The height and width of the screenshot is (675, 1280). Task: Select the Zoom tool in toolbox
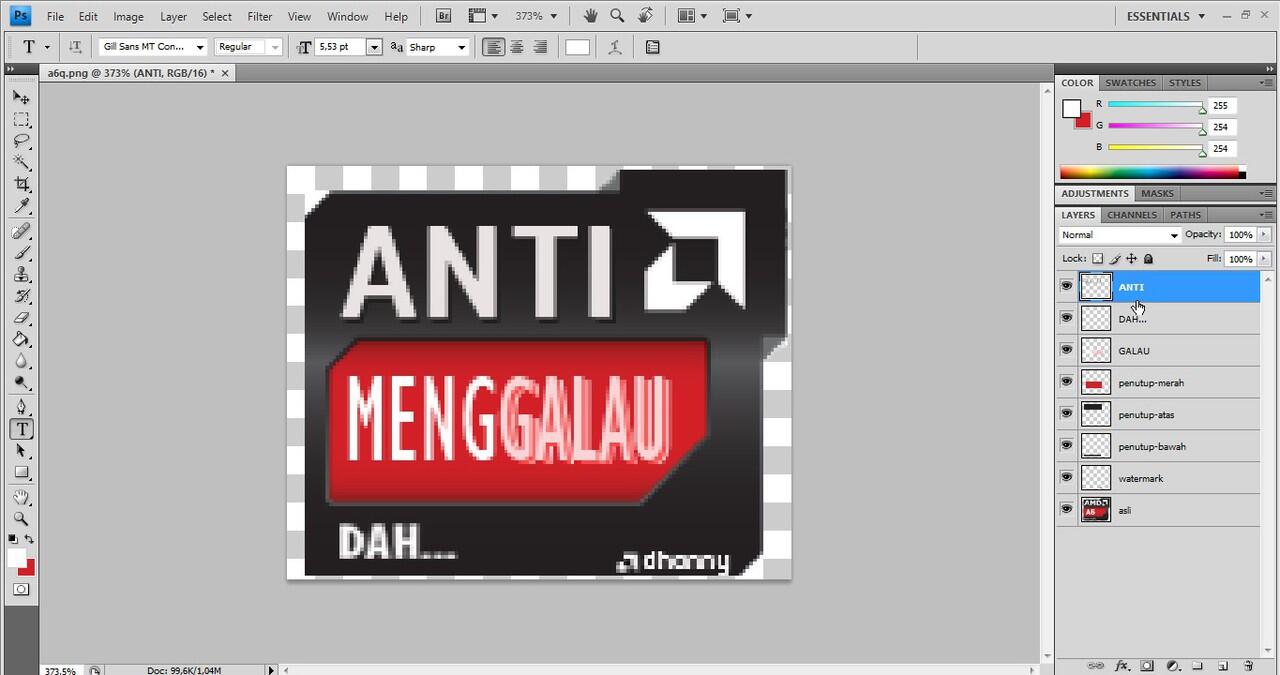pos(21,519)
